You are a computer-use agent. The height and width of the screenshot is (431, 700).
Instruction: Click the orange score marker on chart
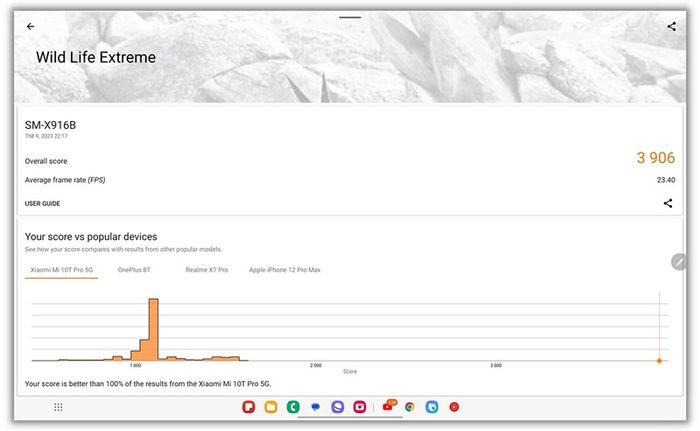point(659,360)
